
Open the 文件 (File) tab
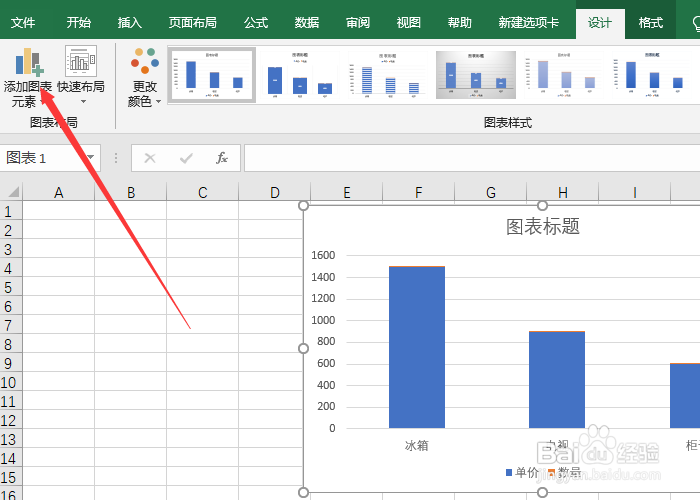click(x=23, y=22)
